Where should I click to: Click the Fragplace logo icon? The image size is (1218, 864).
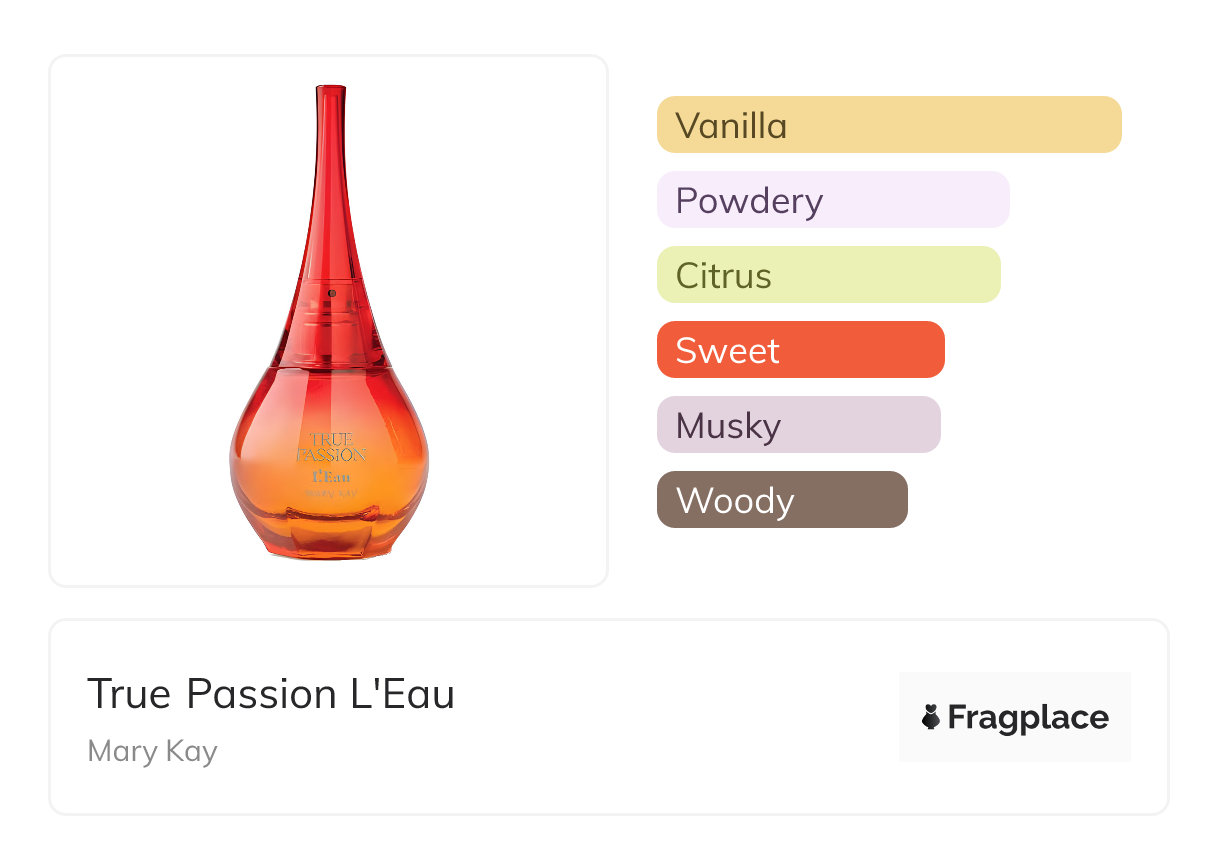coord(931,717)
